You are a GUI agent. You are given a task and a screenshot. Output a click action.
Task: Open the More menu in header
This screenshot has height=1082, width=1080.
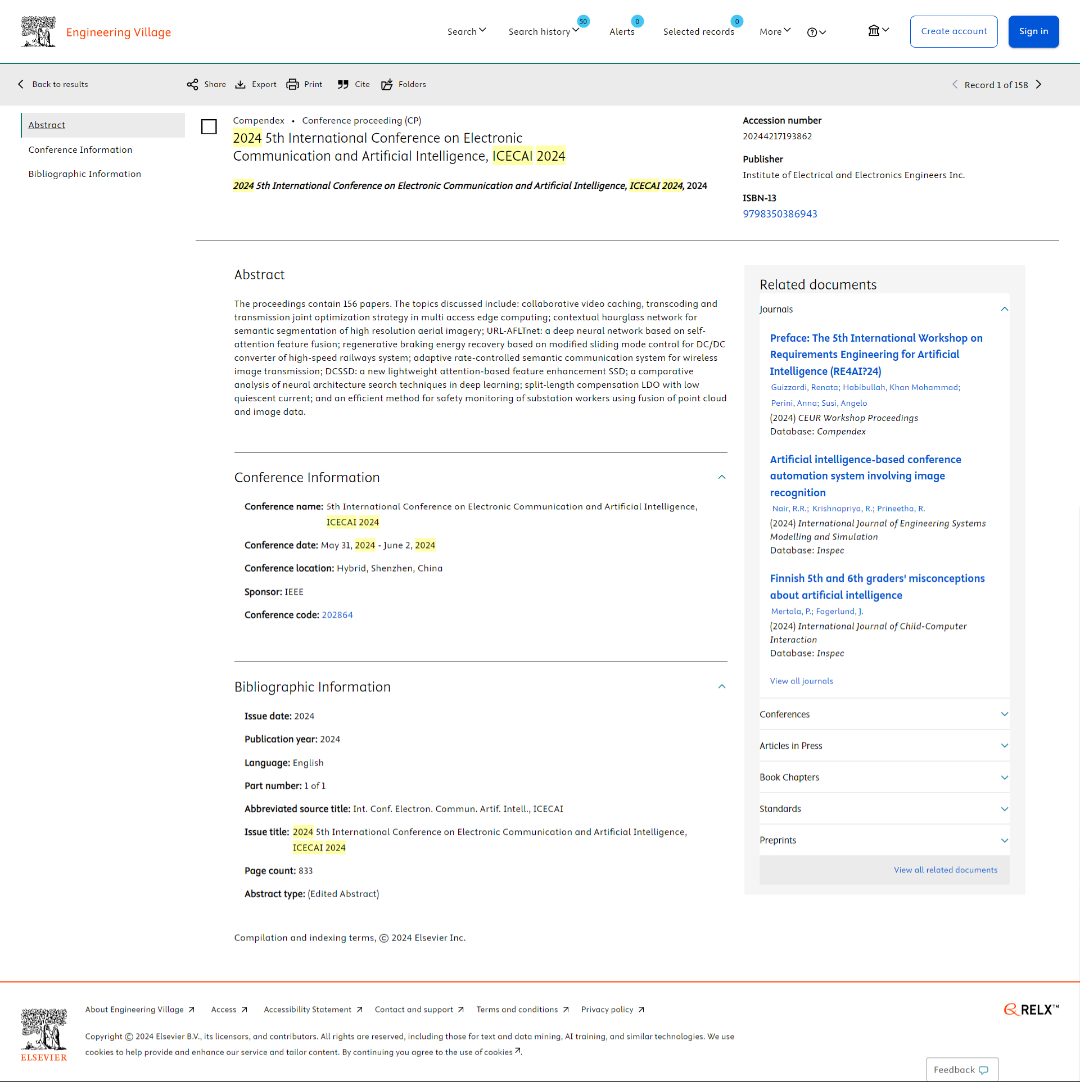[774, 32]
